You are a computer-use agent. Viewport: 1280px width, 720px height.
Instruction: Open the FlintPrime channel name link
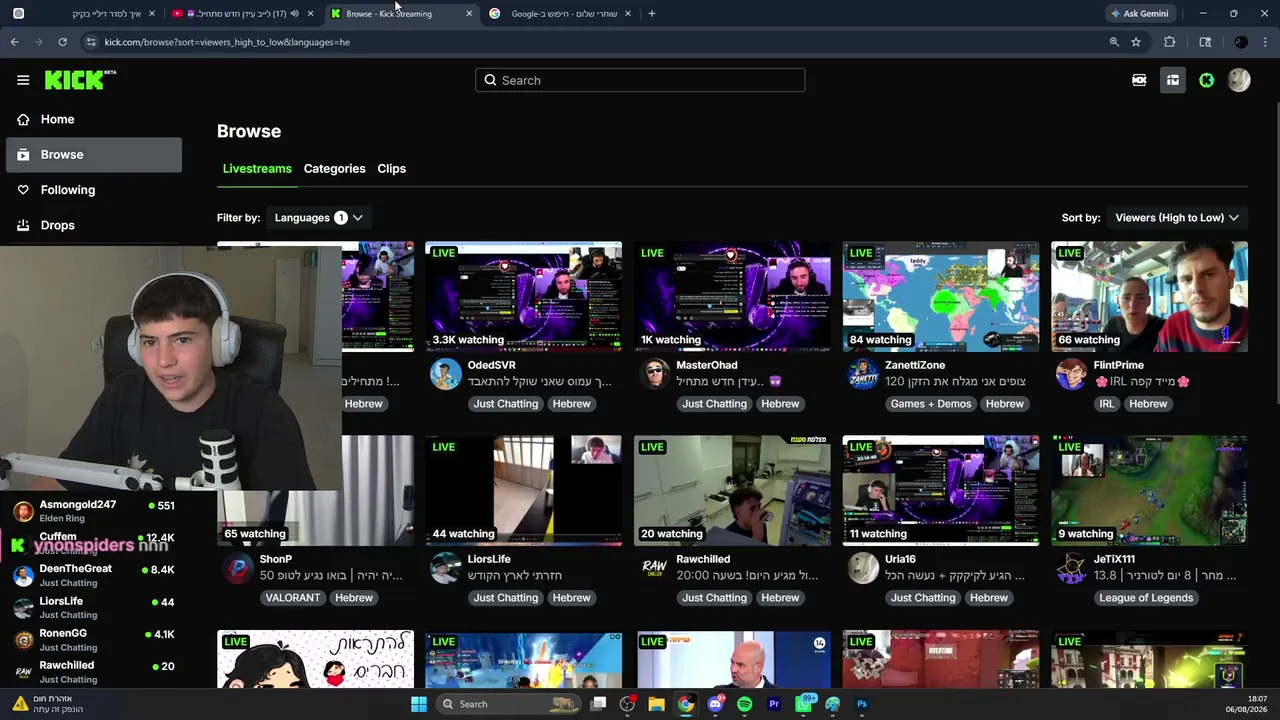tap(1118, 365)
